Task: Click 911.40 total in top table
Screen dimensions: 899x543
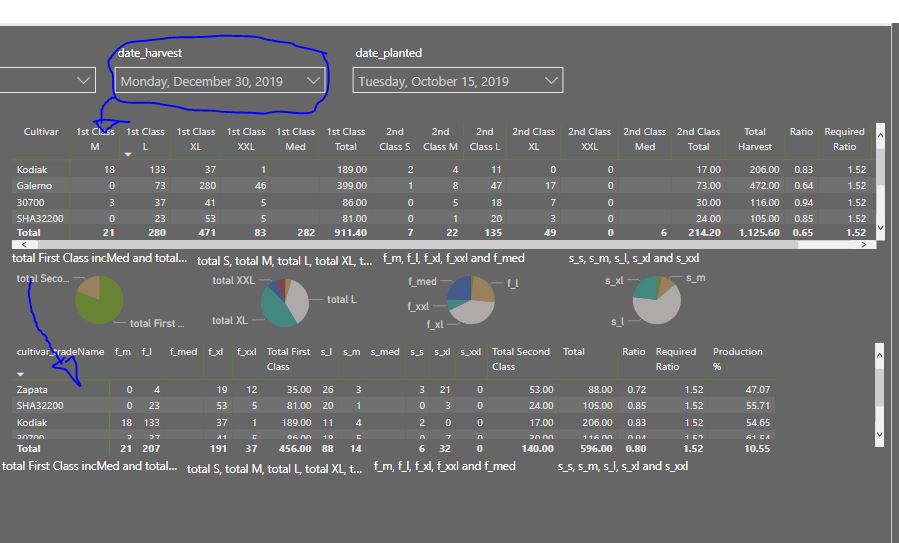Action: pyautogui.click(x=350, y=232)
